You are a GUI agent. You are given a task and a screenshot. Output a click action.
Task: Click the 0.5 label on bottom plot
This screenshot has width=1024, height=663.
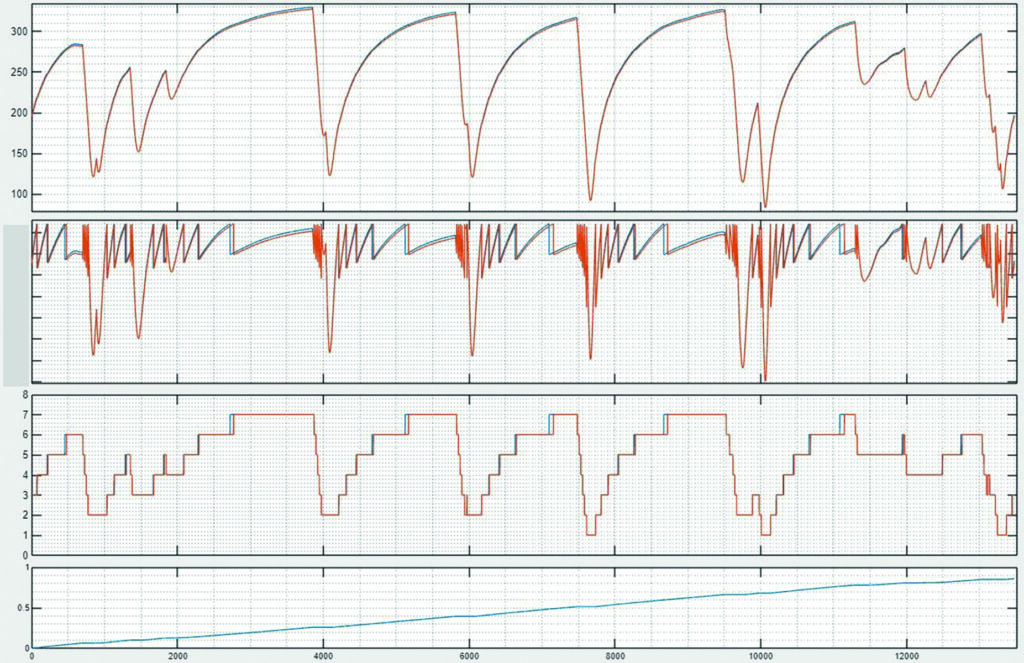(18, 607)
